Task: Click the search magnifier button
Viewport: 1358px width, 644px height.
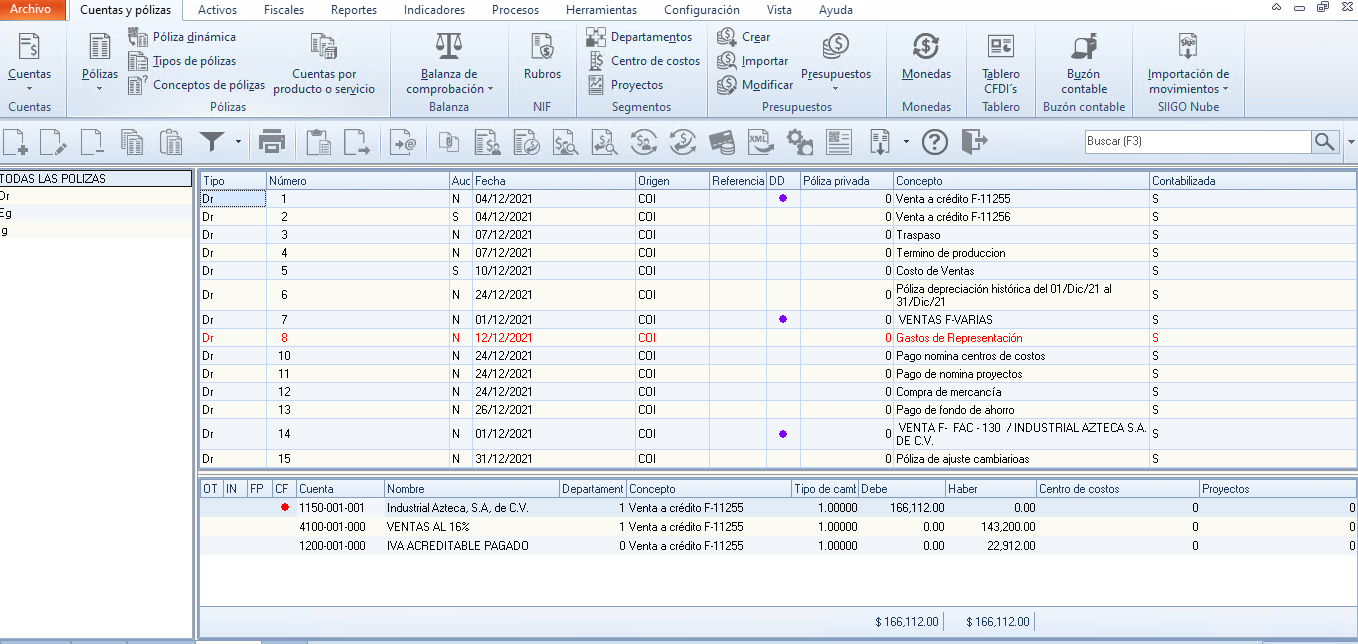Action: point(1326,142)
